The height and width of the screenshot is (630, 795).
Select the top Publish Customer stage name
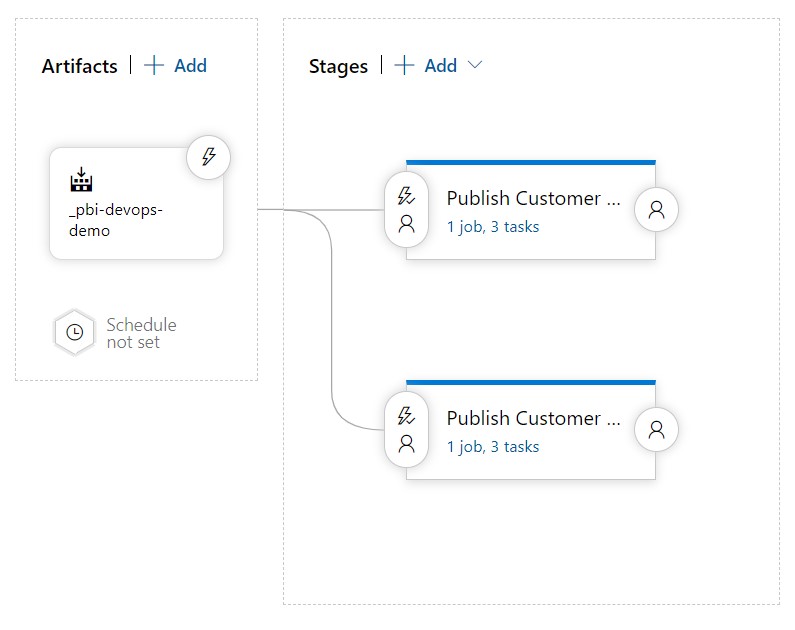(524, 198)
